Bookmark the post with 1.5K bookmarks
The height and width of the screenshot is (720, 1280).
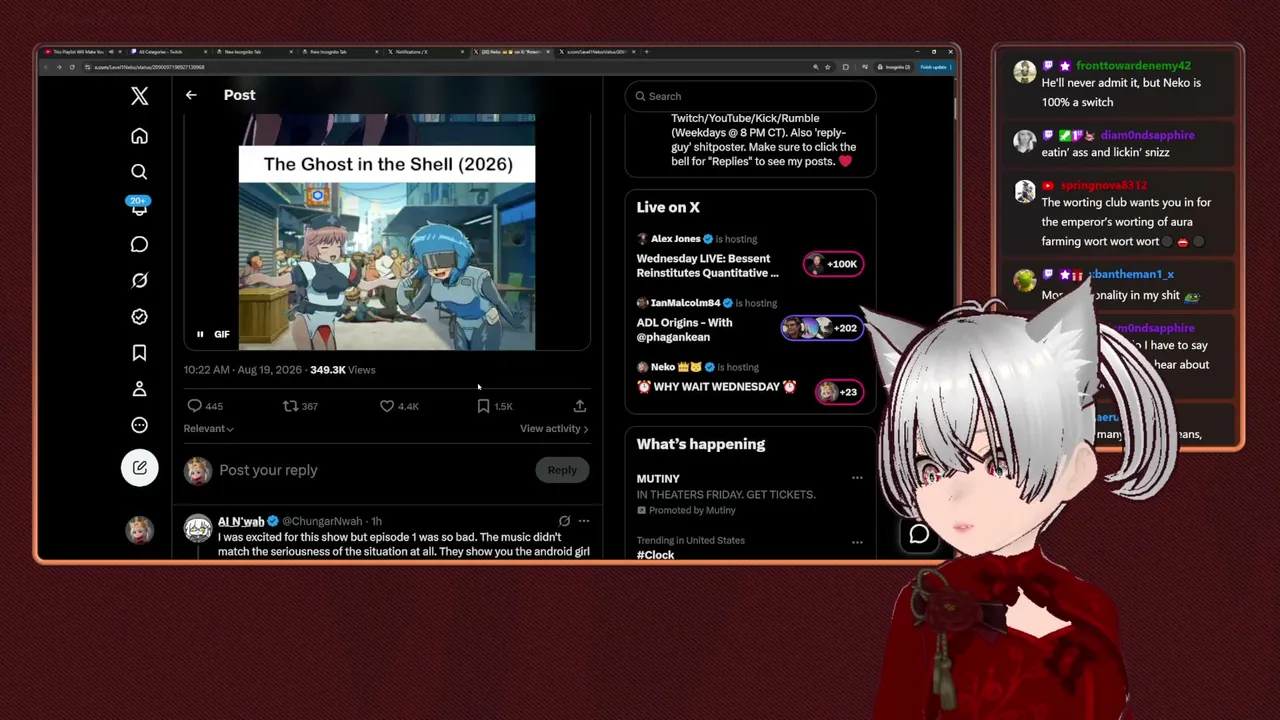pos(494,406)
